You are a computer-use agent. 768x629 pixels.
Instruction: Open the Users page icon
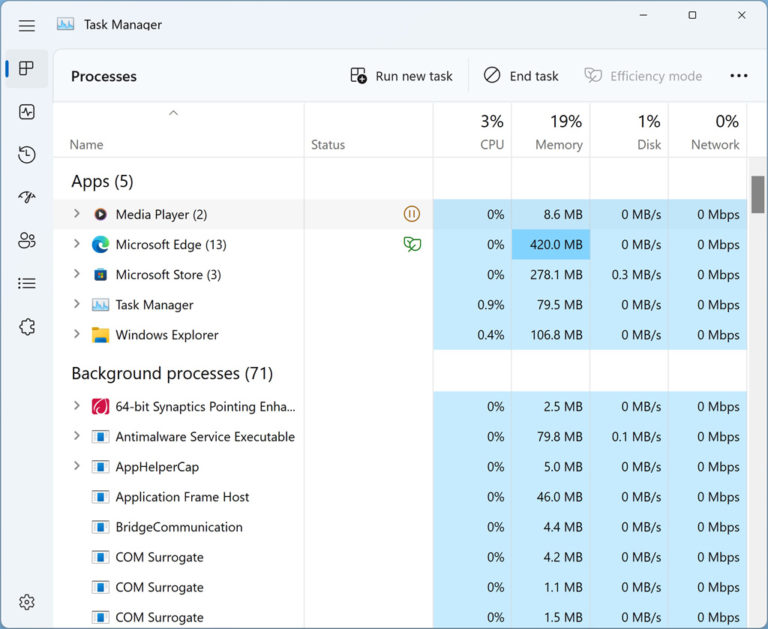(x=27, y=240)
